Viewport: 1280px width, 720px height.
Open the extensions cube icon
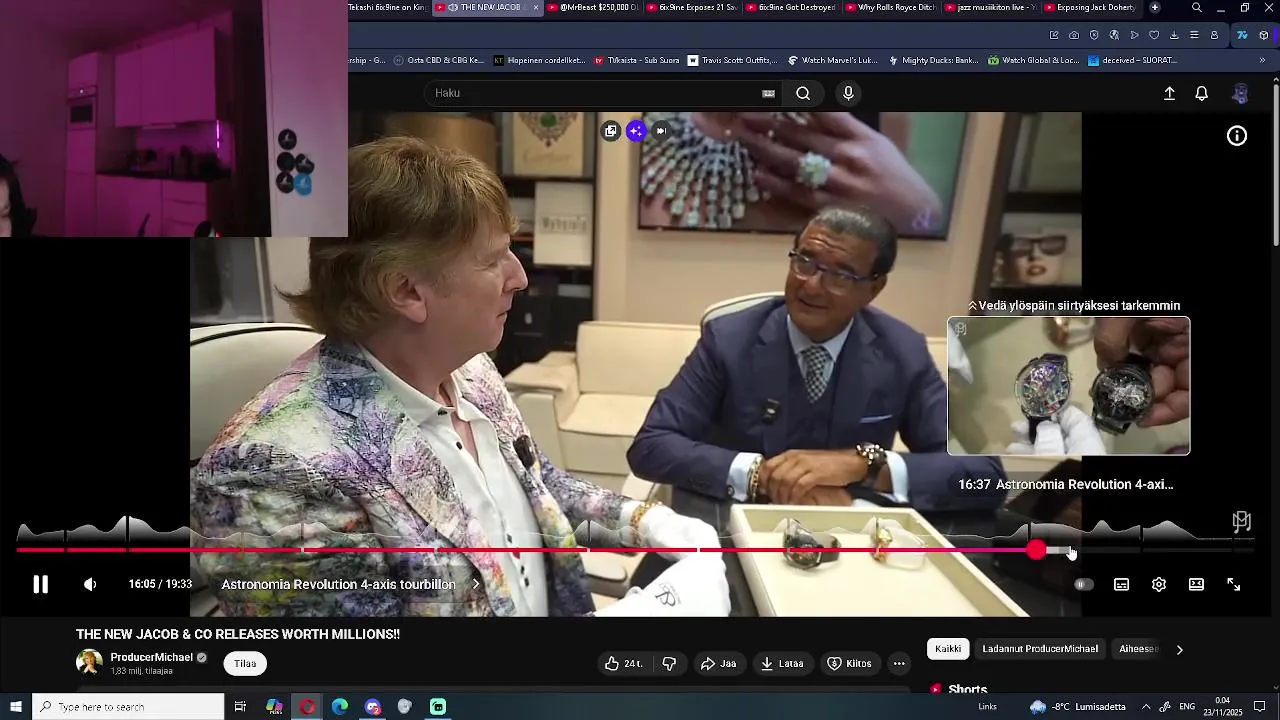click(x=1264, y=35)
